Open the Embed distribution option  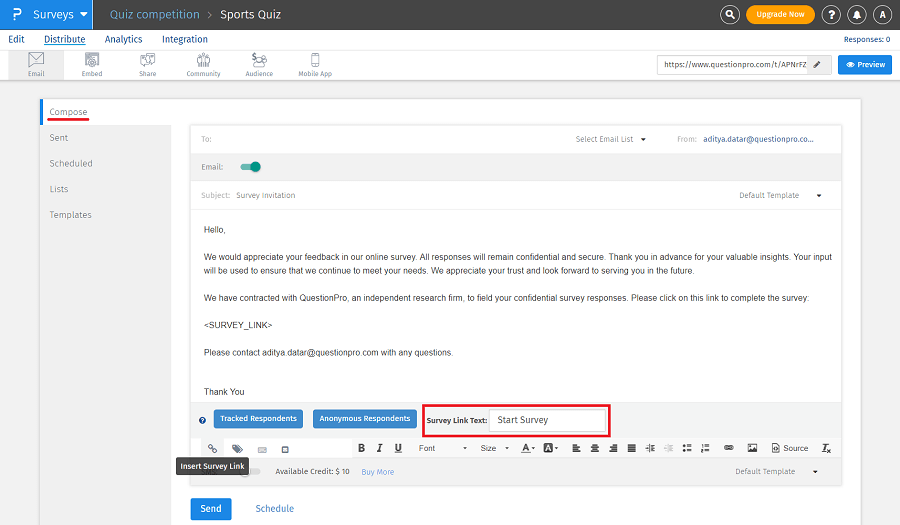coord(92,64)
